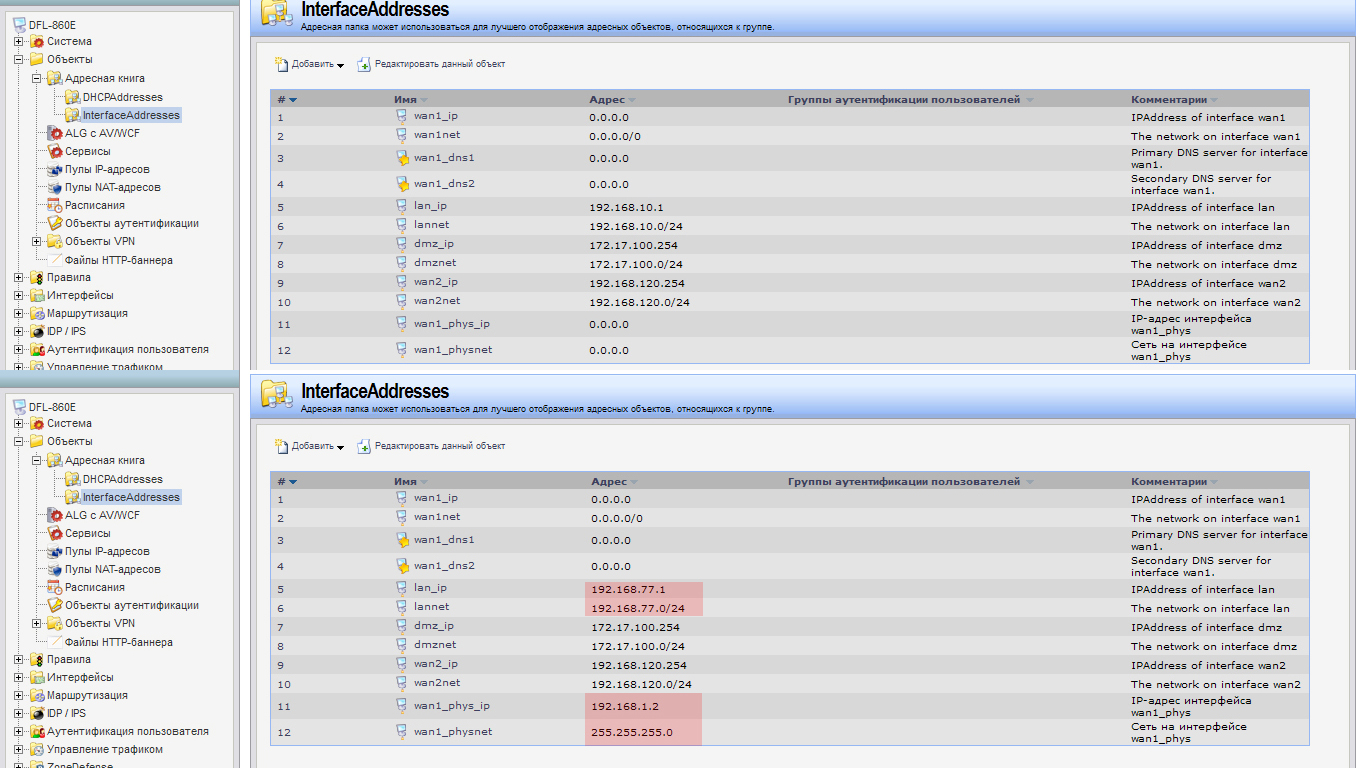Click wan1_phys_ip row icon in lower table

[x=402, y=706]
